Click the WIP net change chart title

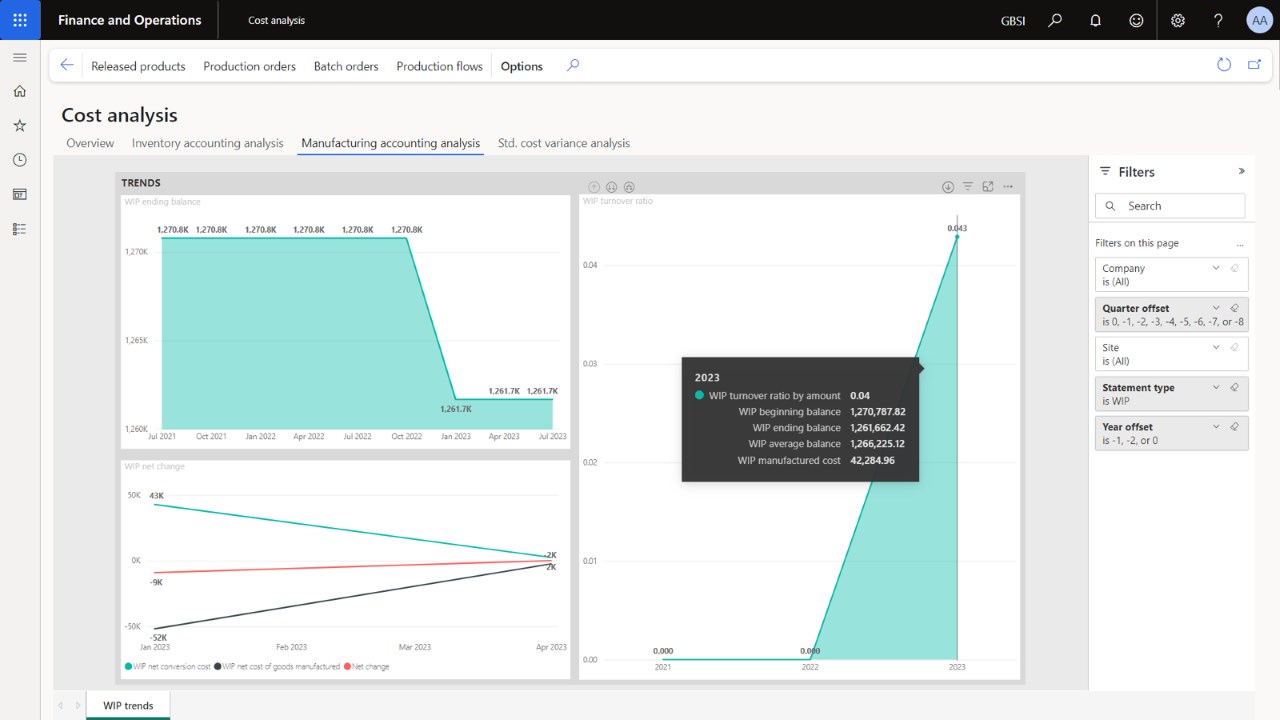[154, 466]
